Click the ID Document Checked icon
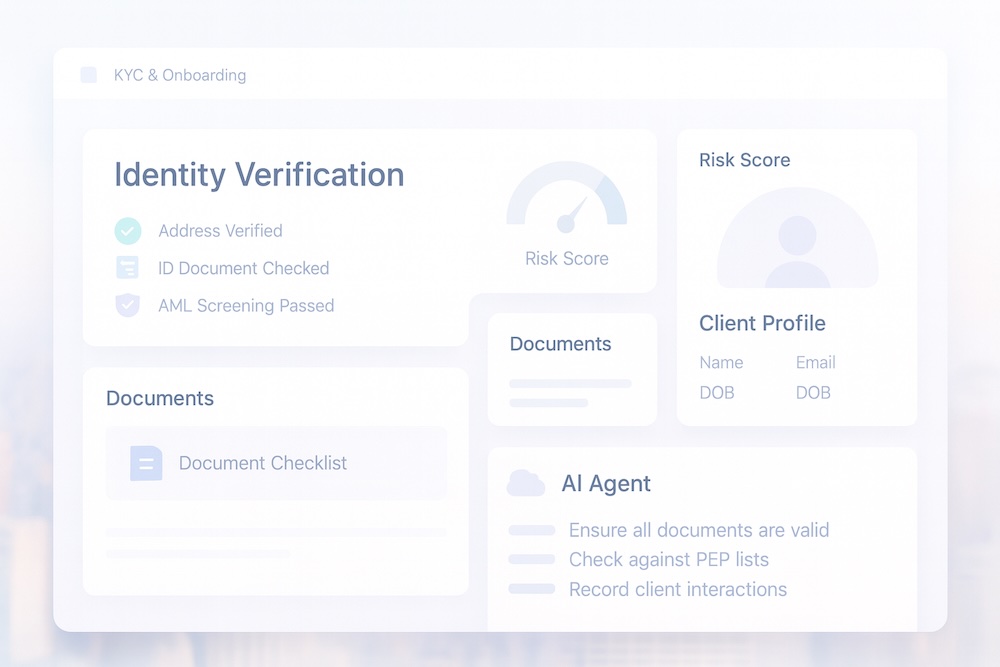Image resolution: width=1000 pixels, height=667 pixels. point(127,268)
